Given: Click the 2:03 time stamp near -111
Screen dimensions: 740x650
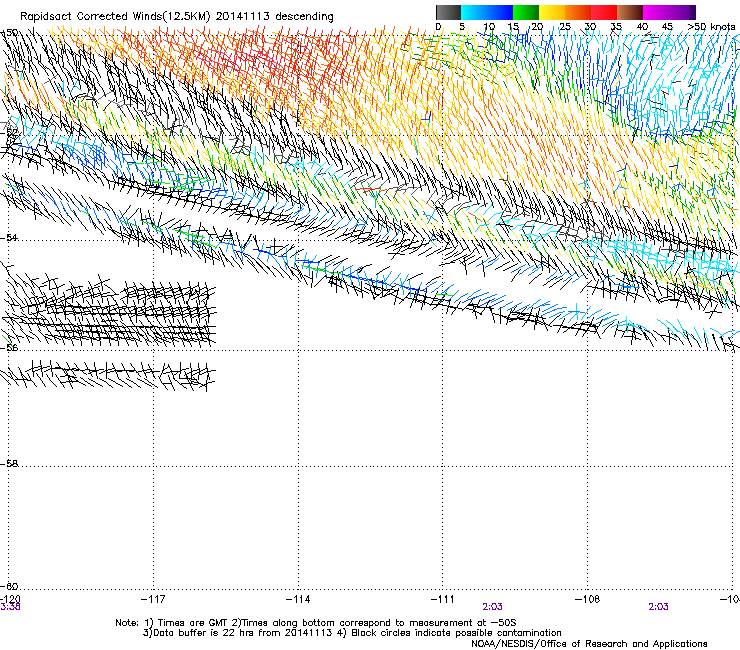Looking at the screenshot, I should (x=492, y=607).
